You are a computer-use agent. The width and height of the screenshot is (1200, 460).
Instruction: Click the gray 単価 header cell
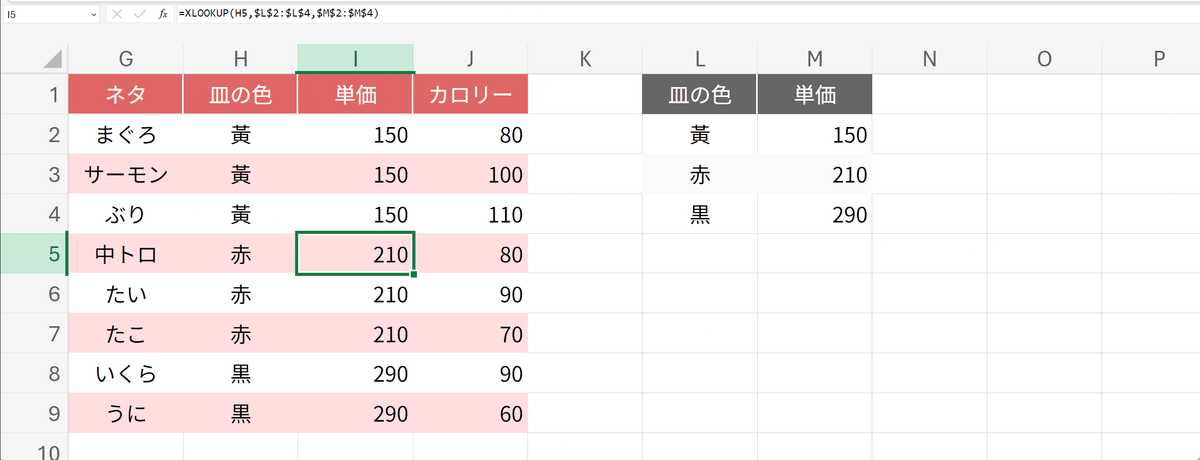point(815,95)
